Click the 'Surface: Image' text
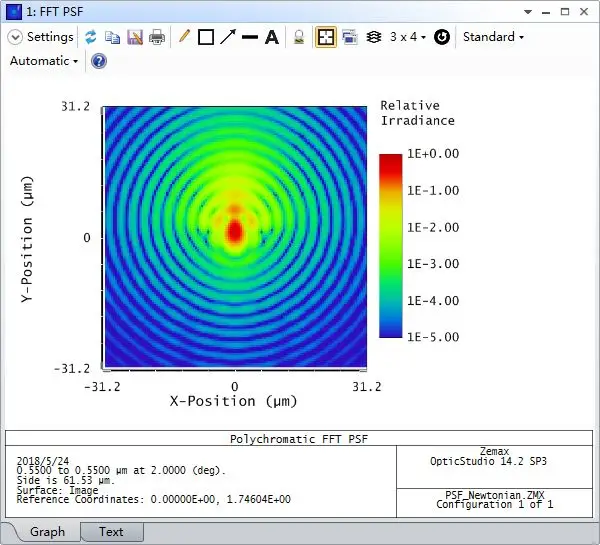 [x=57, y=490]
